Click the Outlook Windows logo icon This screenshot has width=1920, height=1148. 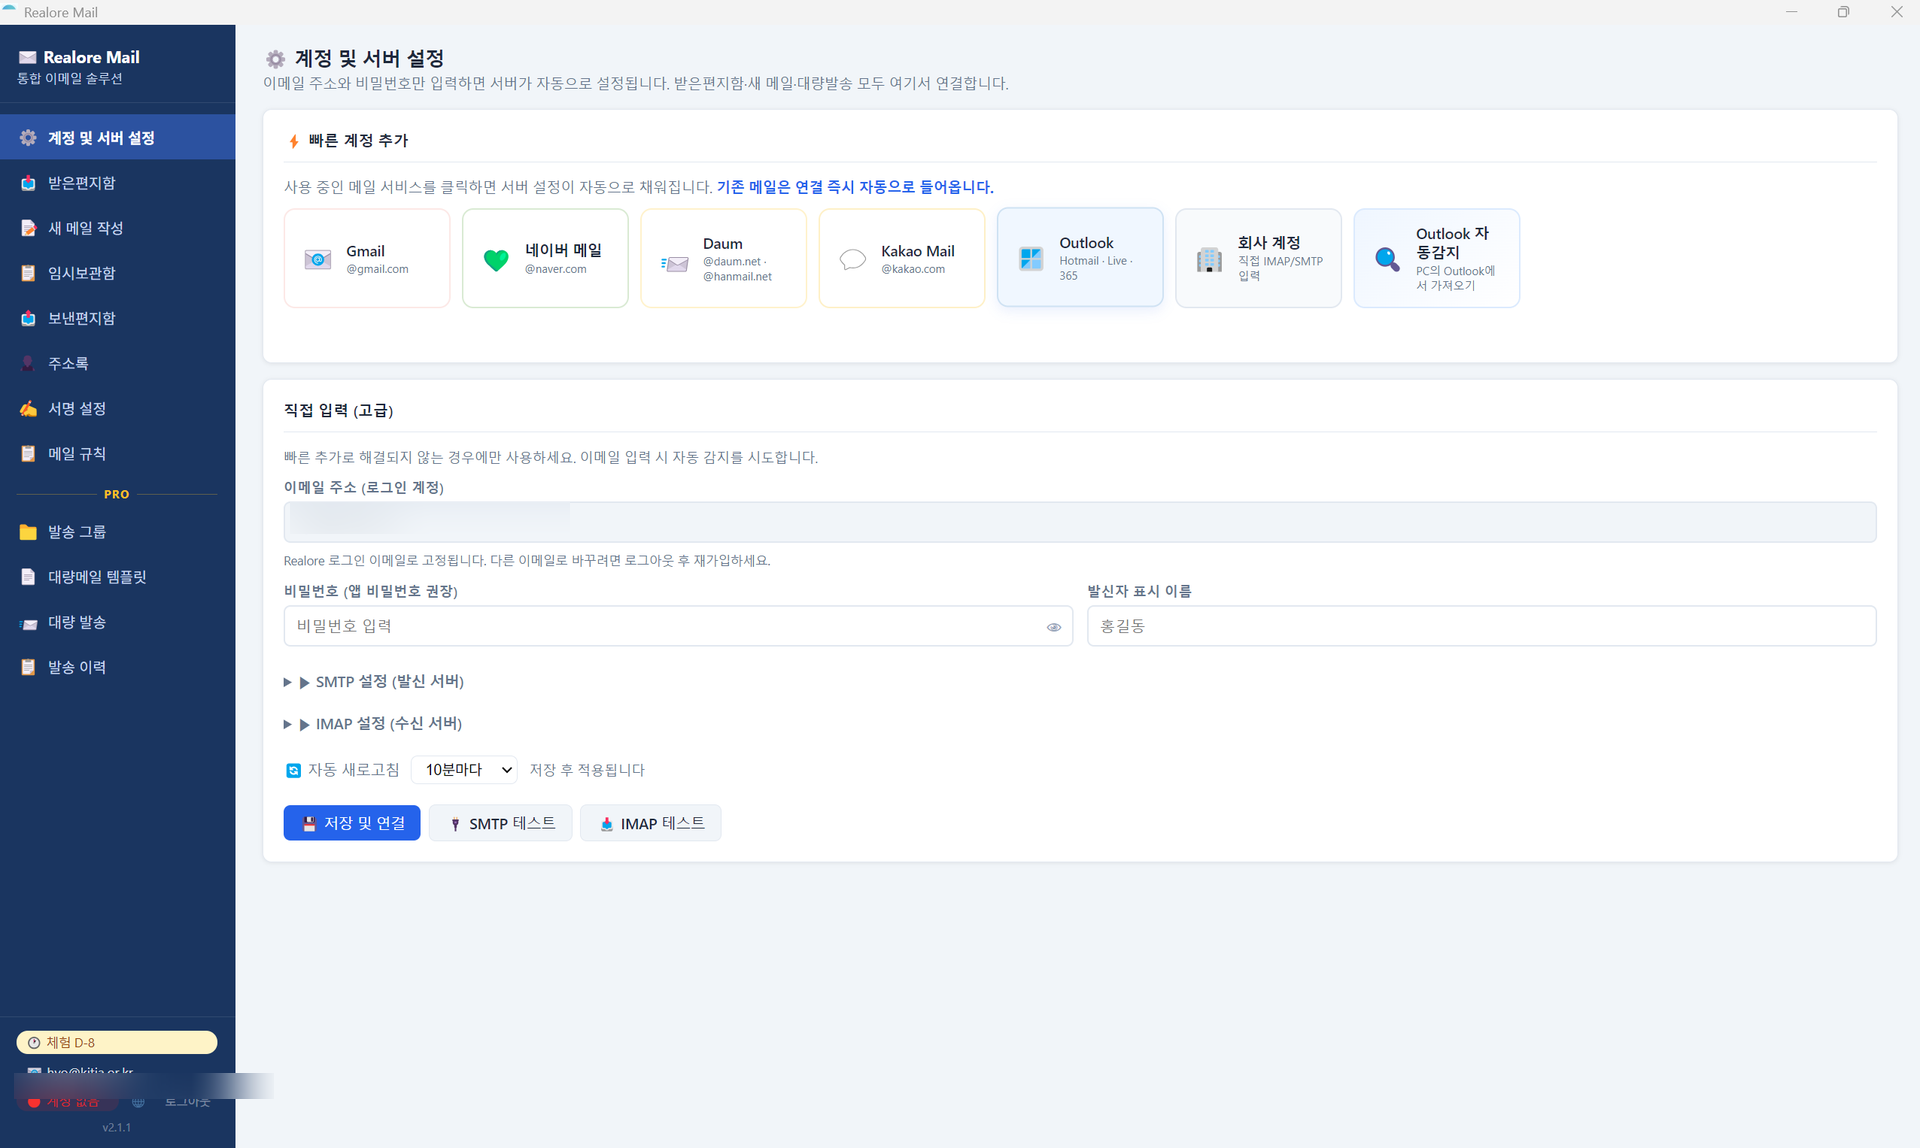coord(1031,259)
